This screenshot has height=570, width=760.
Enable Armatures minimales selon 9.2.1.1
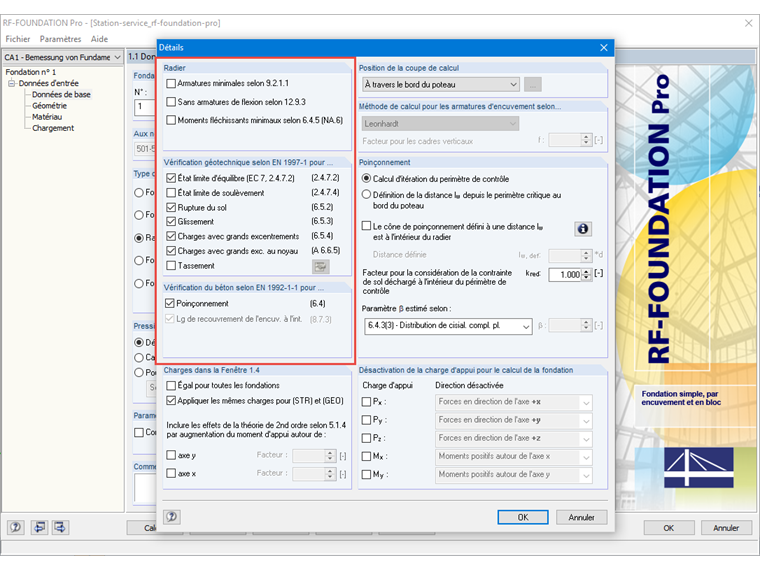click(x=171, y=83)
